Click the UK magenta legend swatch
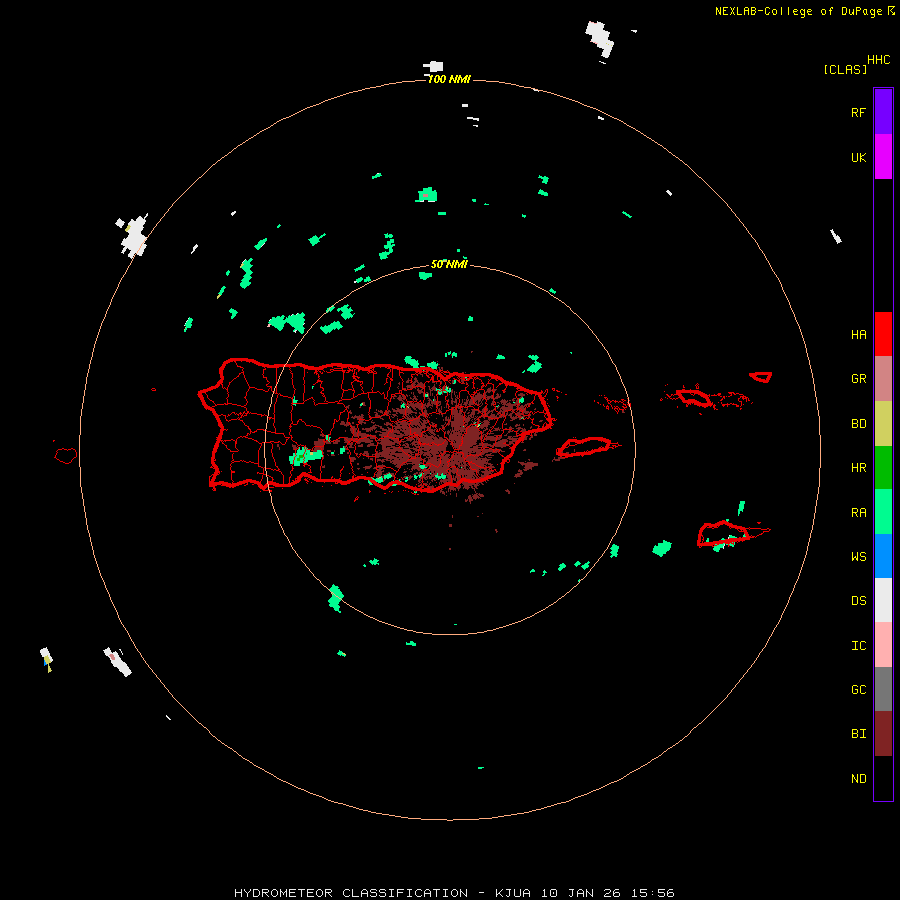Screen dimensions: 900x900 883,157
